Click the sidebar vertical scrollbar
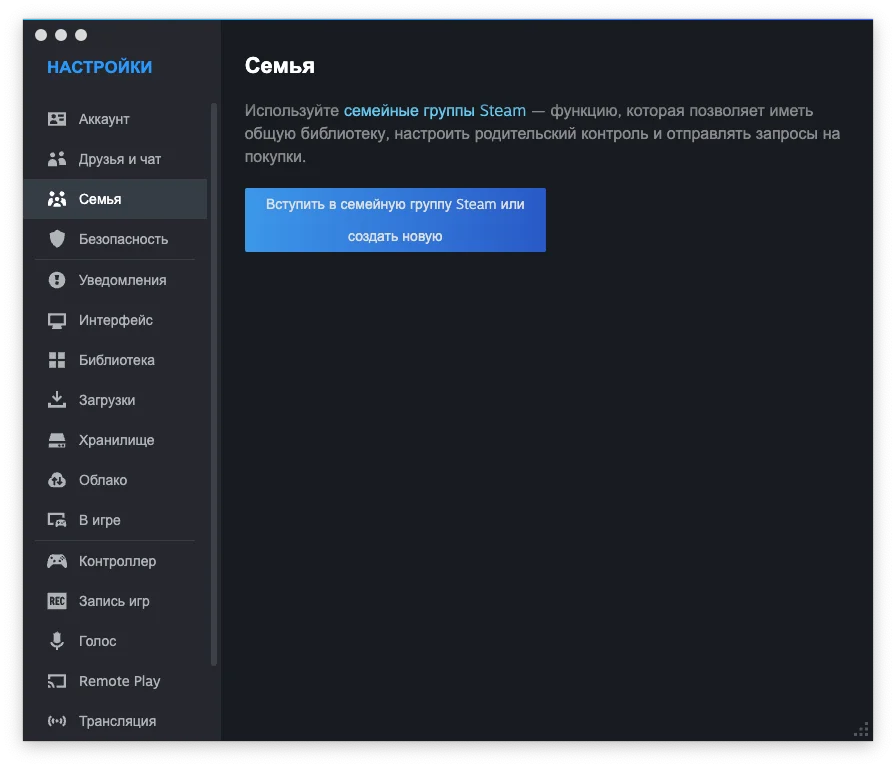This screenshot has width=896, height=768. (x=214, y=384)
